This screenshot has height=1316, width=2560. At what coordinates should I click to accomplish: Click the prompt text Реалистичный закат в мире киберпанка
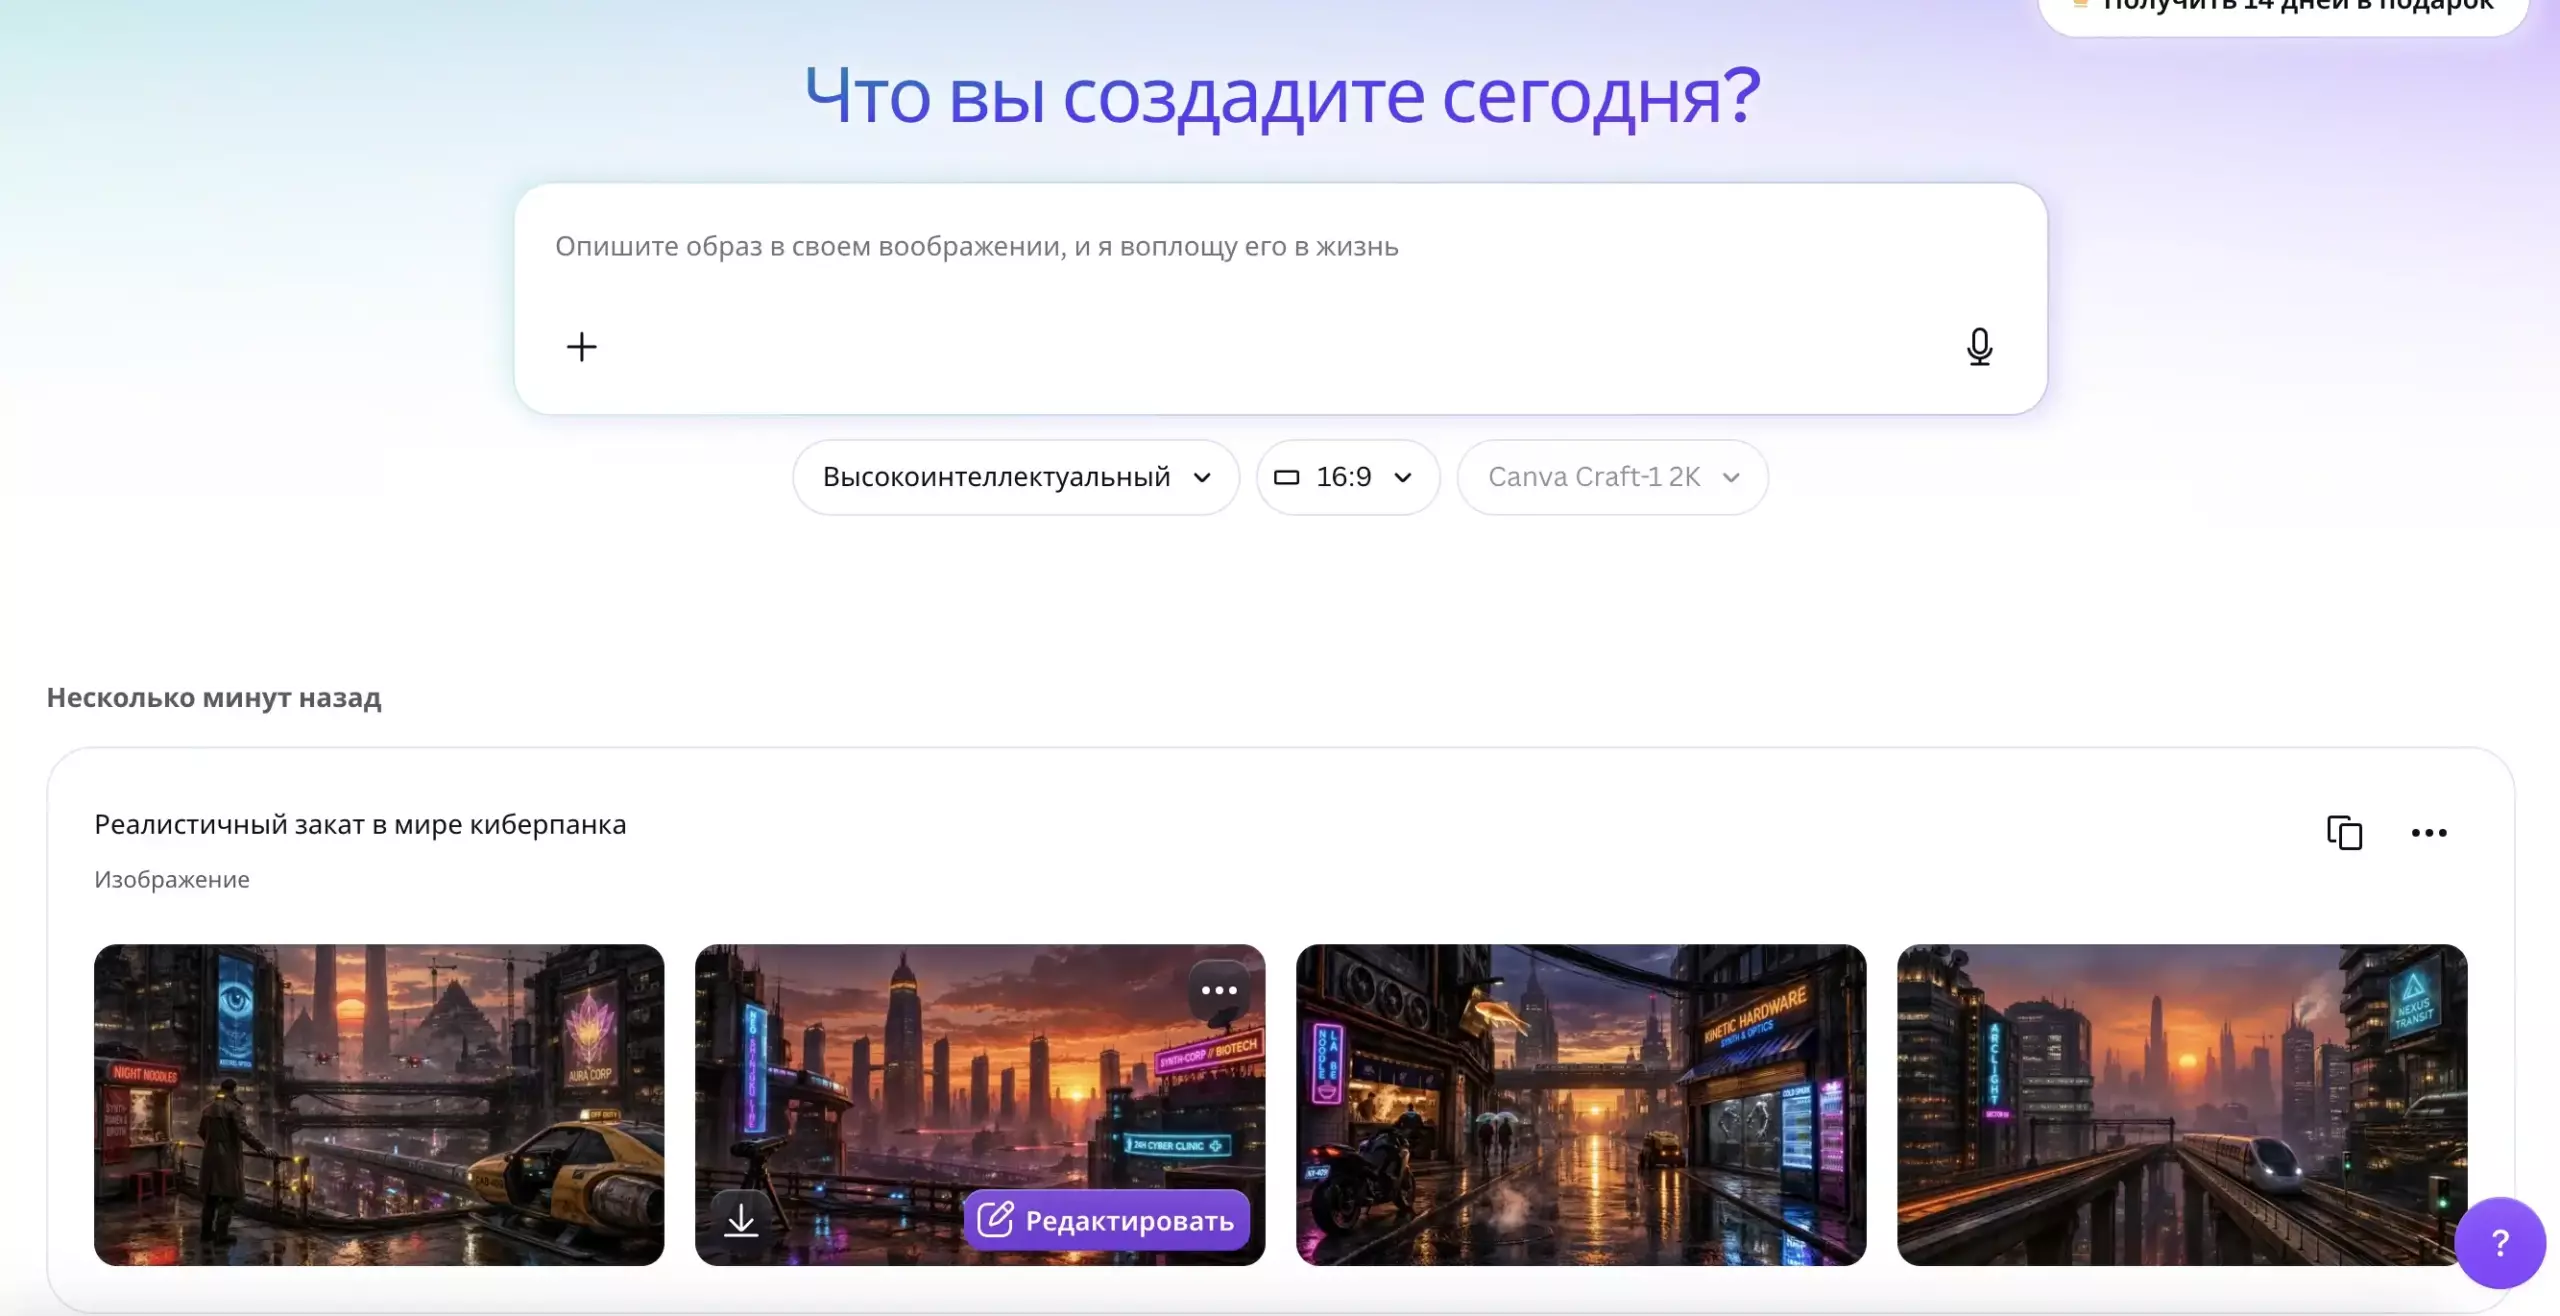pos(360,825)
